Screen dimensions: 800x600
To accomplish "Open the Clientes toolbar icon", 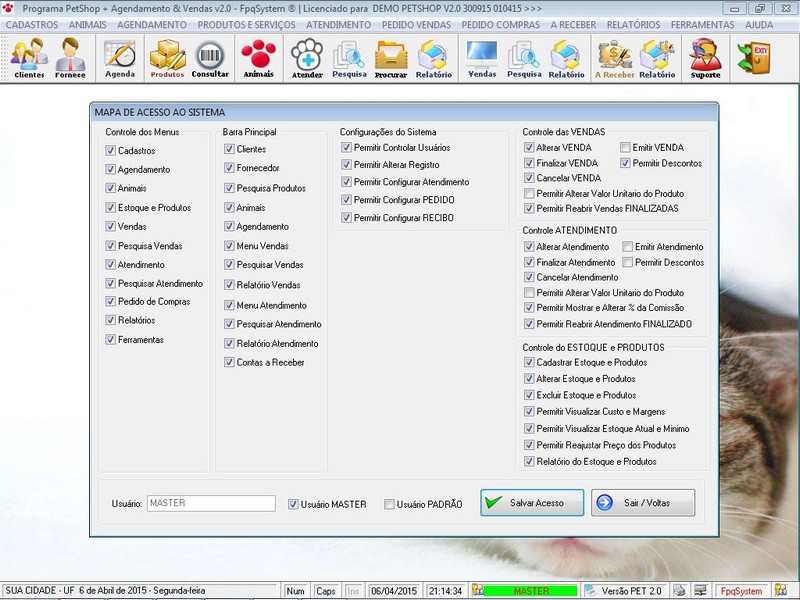I will [x=29, y=58].
